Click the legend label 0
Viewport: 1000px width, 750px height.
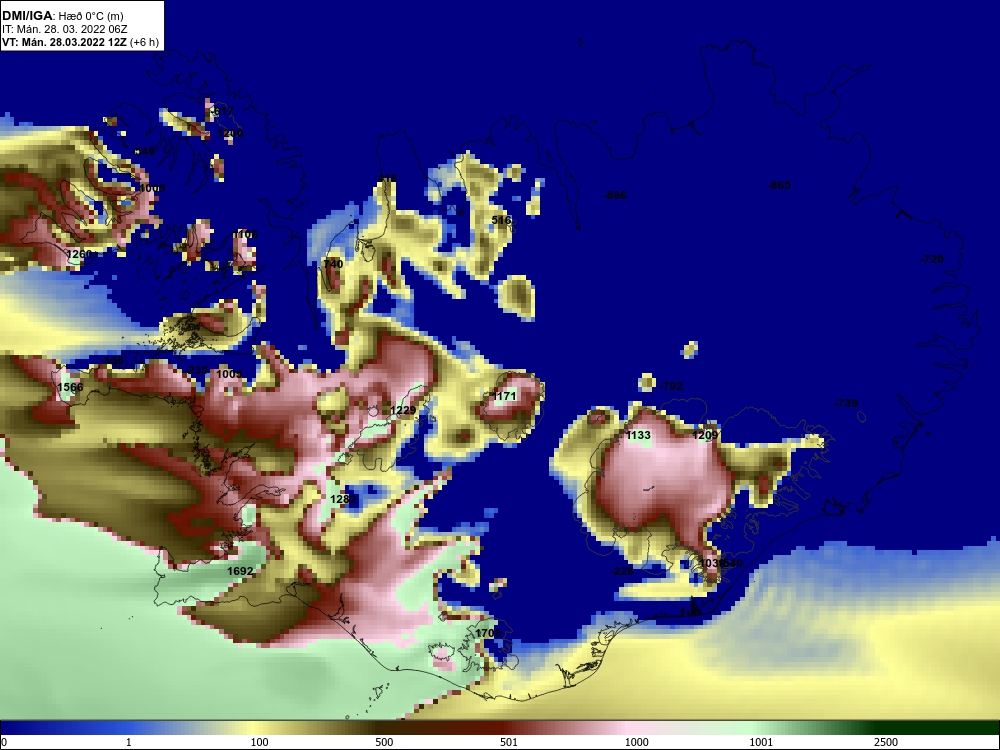[4, 742]
